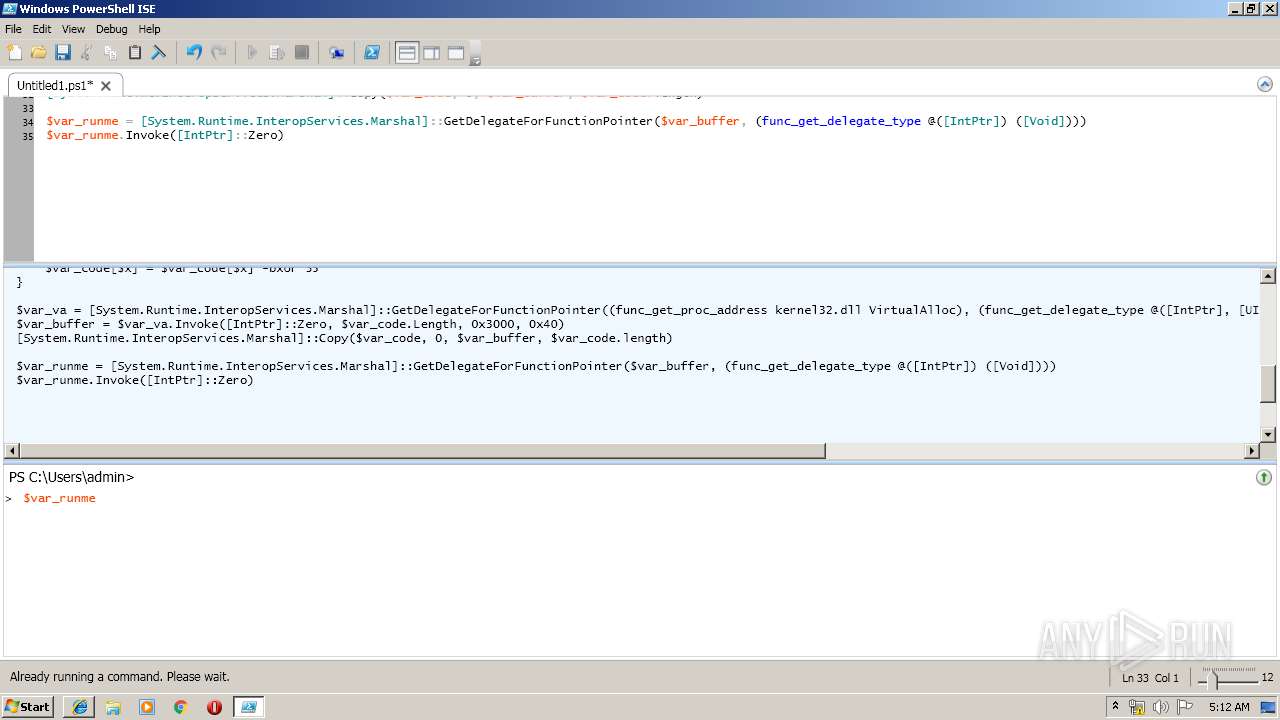Select the PowerShell ISE taskbar button
The height and width of the screenshot is (720, 1280).
(x=248, y=707)
